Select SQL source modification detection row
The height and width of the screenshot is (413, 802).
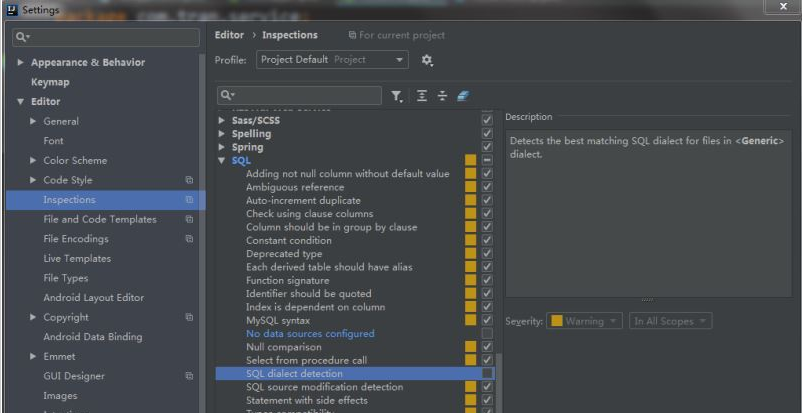point(355,387)
